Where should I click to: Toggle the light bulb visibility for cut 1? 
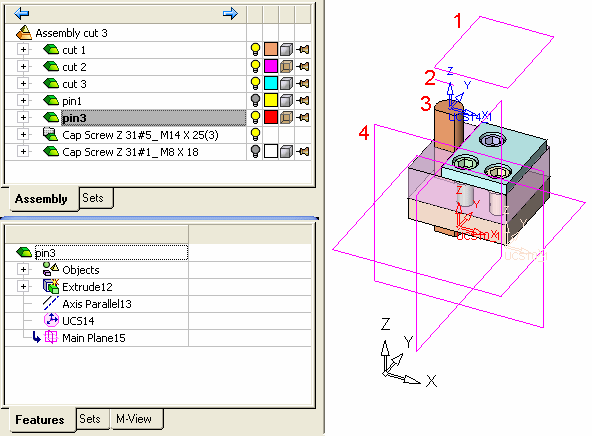point(256,49)
